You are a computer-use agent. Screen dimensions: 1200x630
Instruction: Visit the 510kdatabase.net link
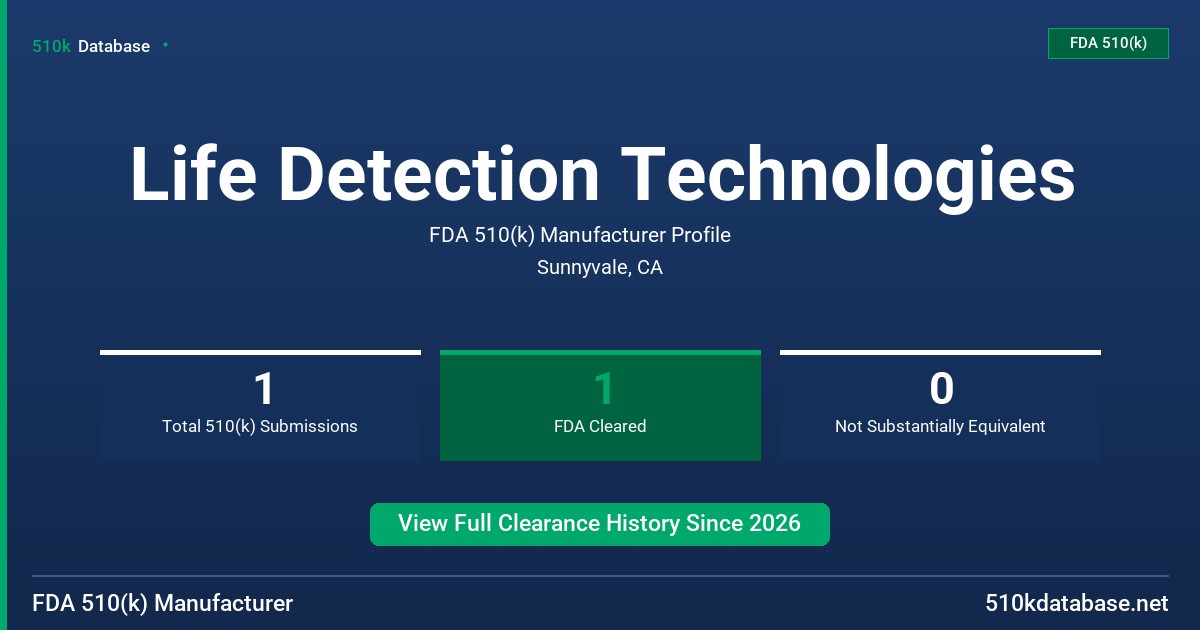[x=1077, y=603]
